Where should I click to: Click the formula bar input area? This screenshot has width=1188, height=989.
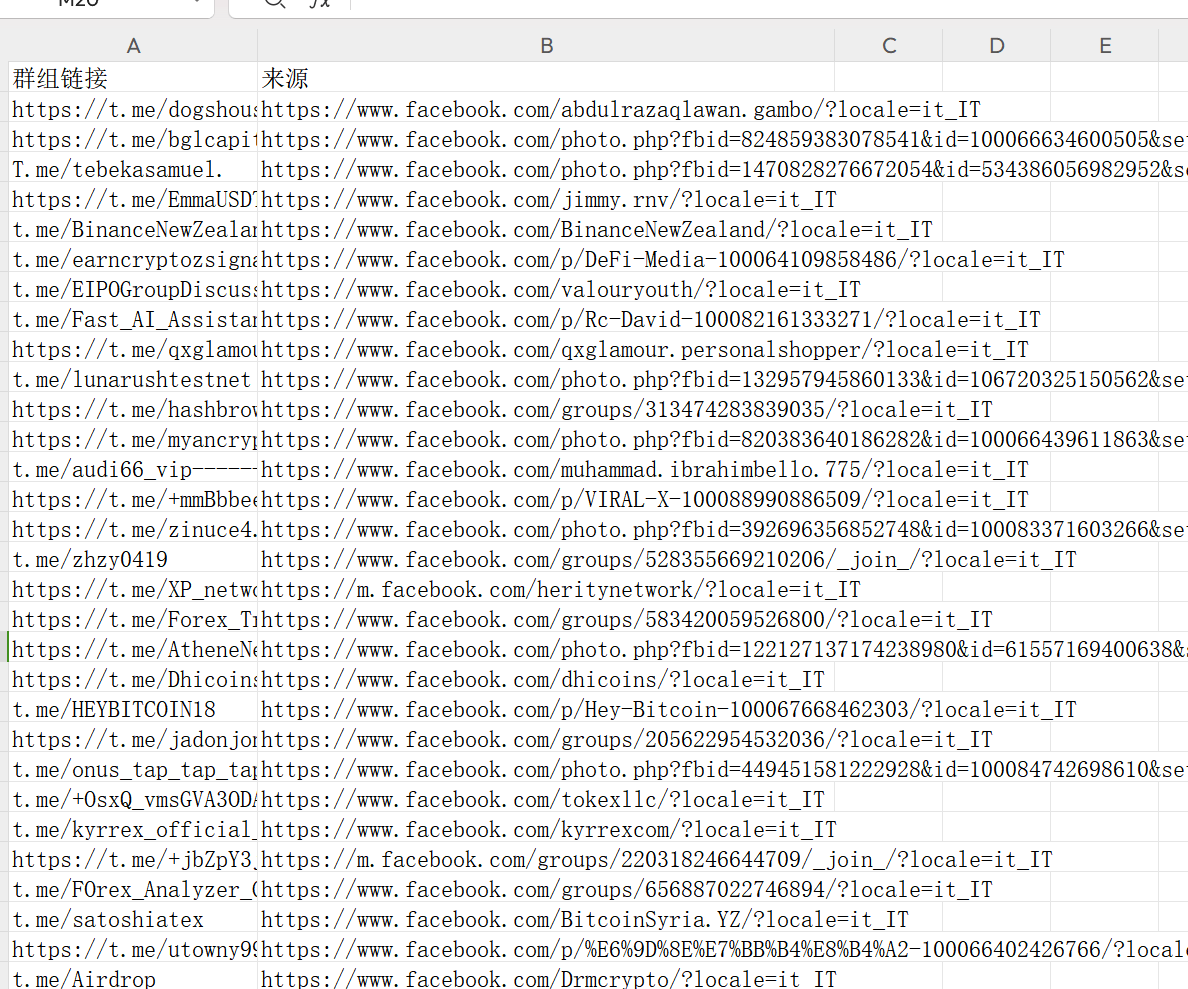pos(769,4)
